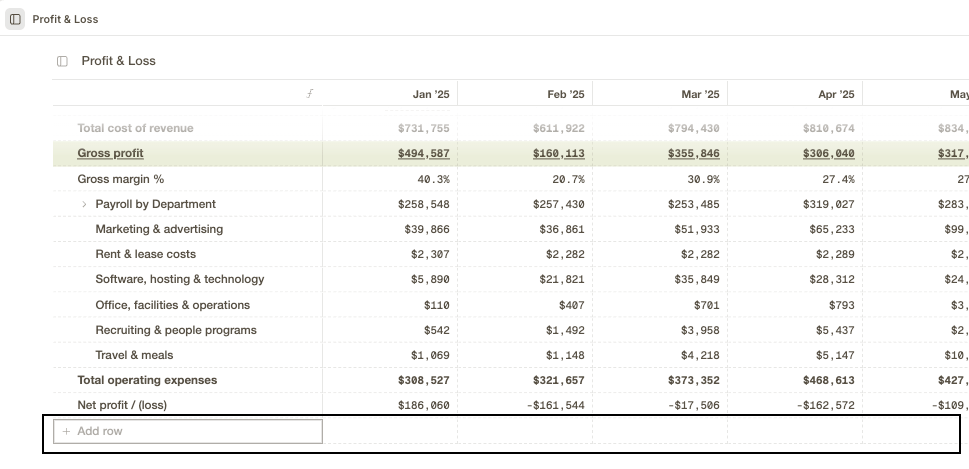This screenshot has height=469, width=969.
Task: Click Total cost of revenue Mar cell $794,430
Action: tap(693, 128)
